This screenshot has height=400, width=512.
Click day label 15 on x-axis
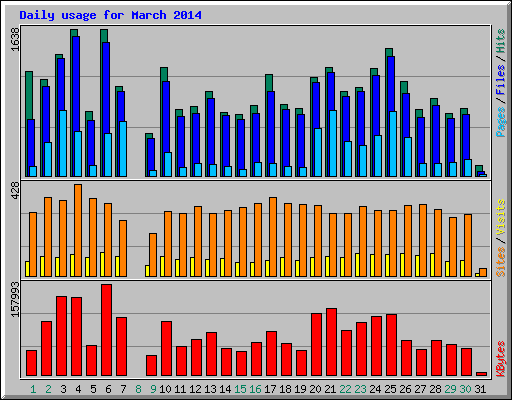(240, 389)
